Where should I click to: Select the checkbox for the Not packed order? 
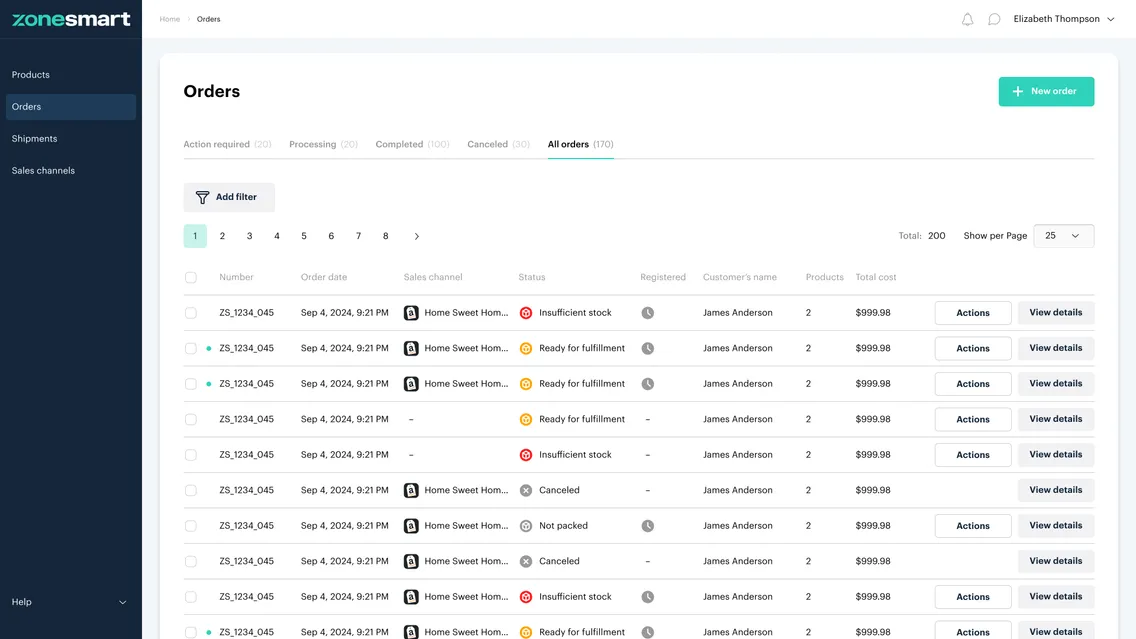pos(191,526)
